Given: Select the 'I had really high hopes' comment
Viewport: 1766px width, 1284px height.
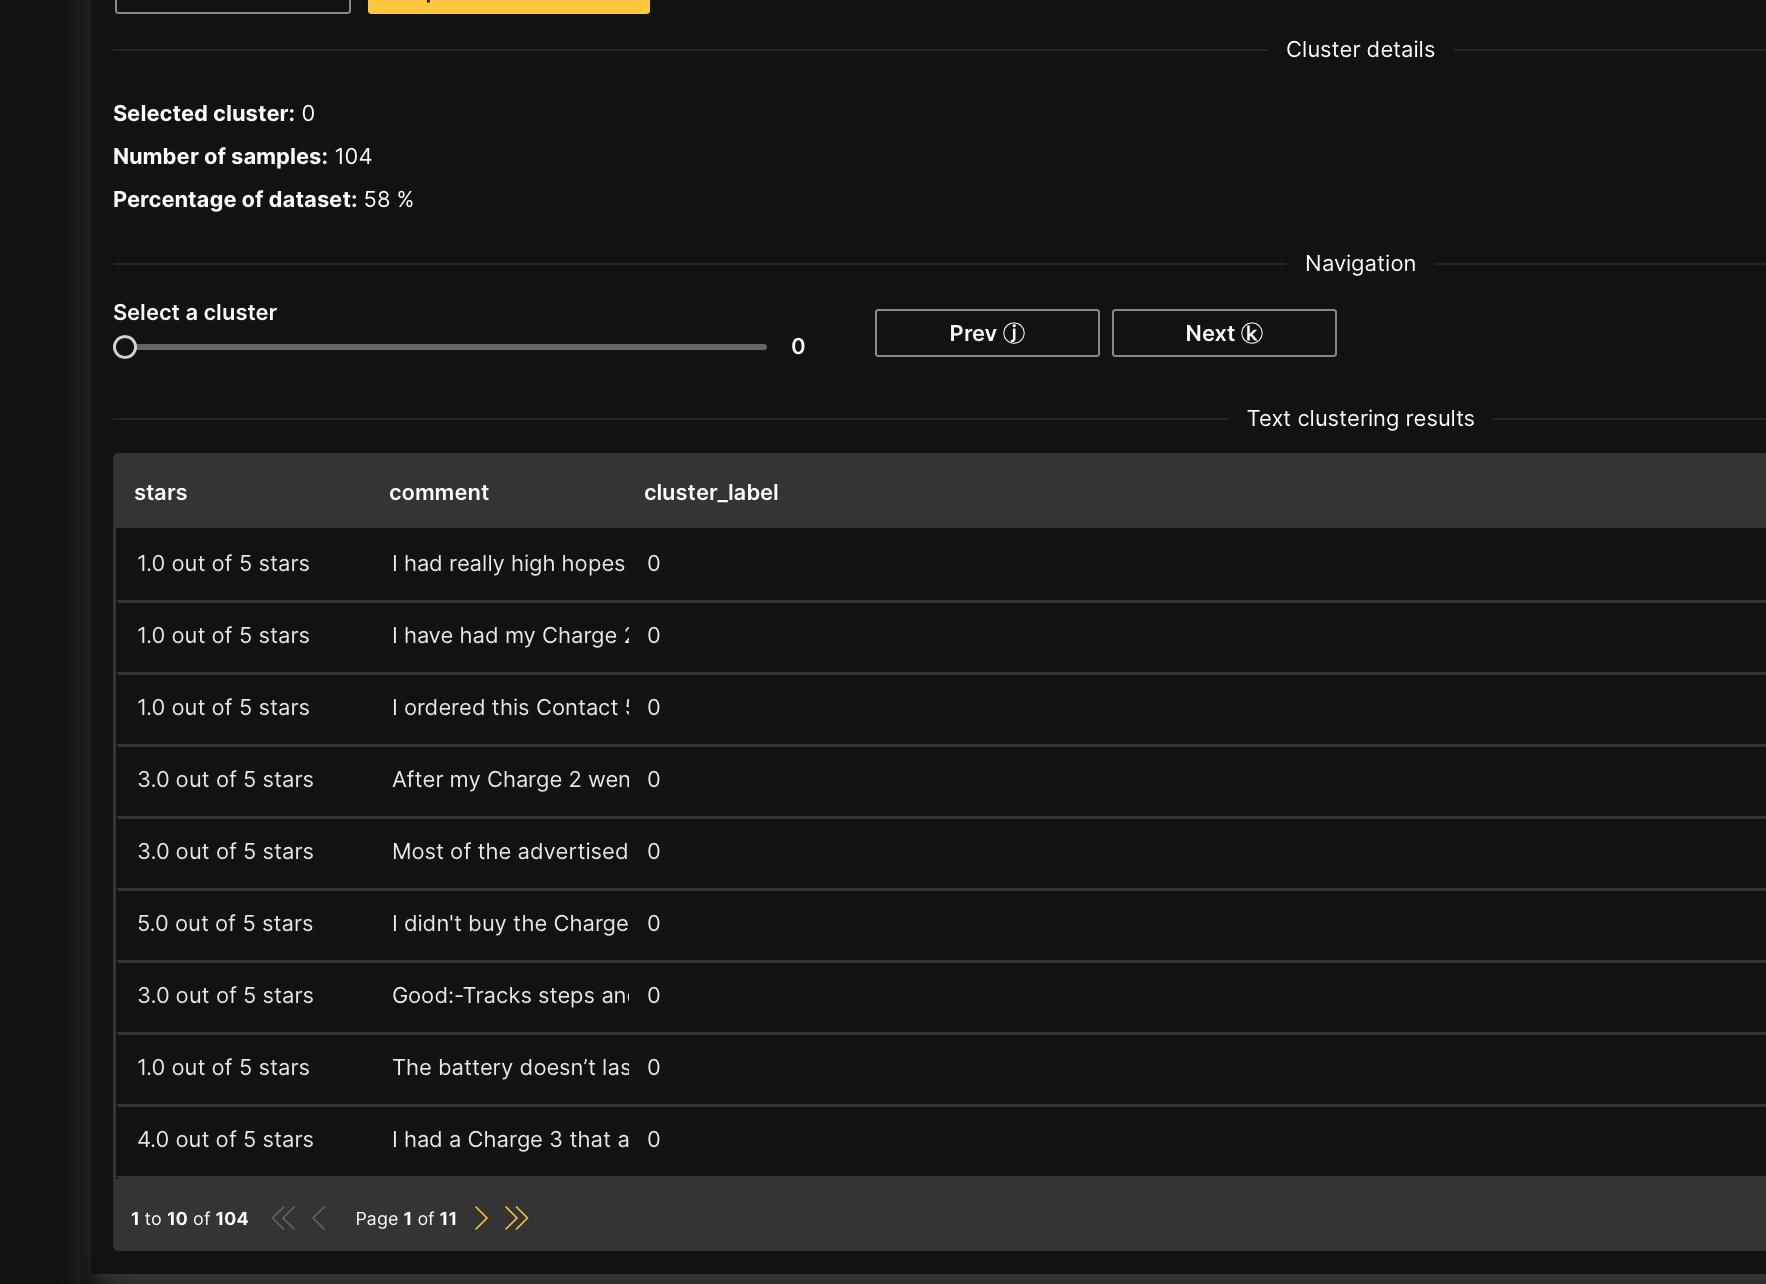Looking at the screenshot, I should (508, 564).
